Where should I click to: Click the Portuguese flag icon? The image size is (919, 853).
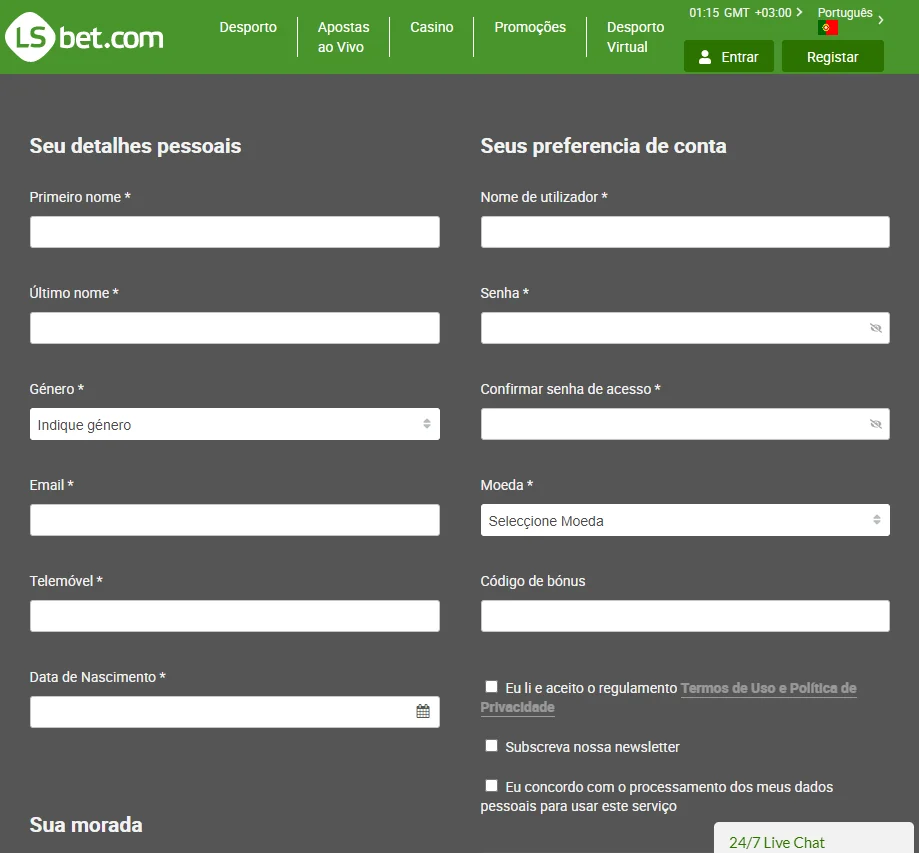click(827, 28)
